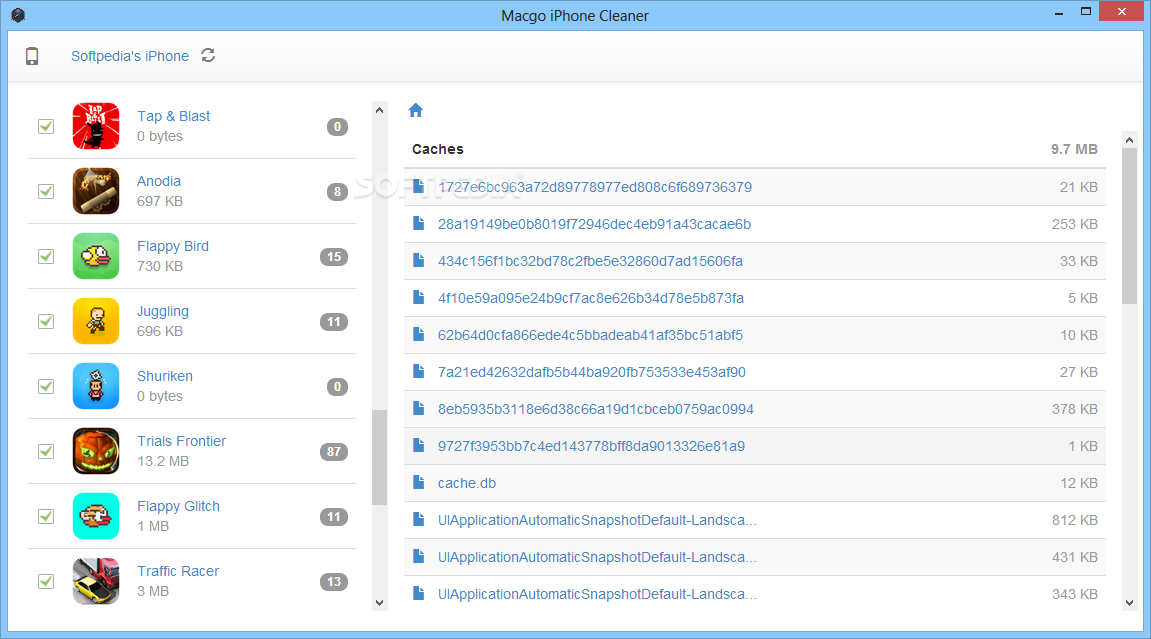Image resolution: width=1151 pixels, height=639 pixels.
Task: Open the cache.db file link
Action: pyautogui.click(x=467, y=483)
